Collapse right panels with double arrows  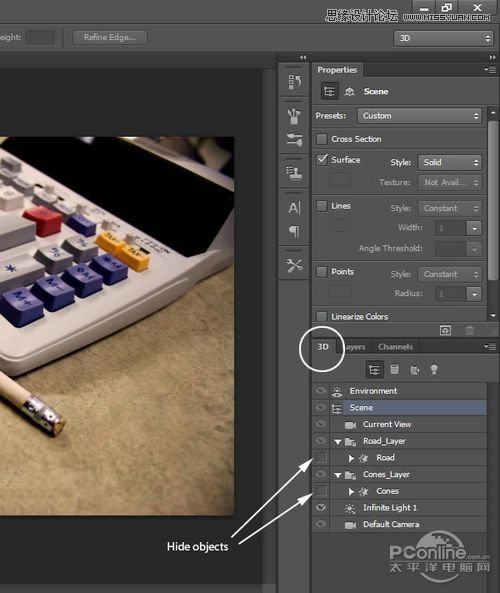pyautogui.click(x=492, y=57)
